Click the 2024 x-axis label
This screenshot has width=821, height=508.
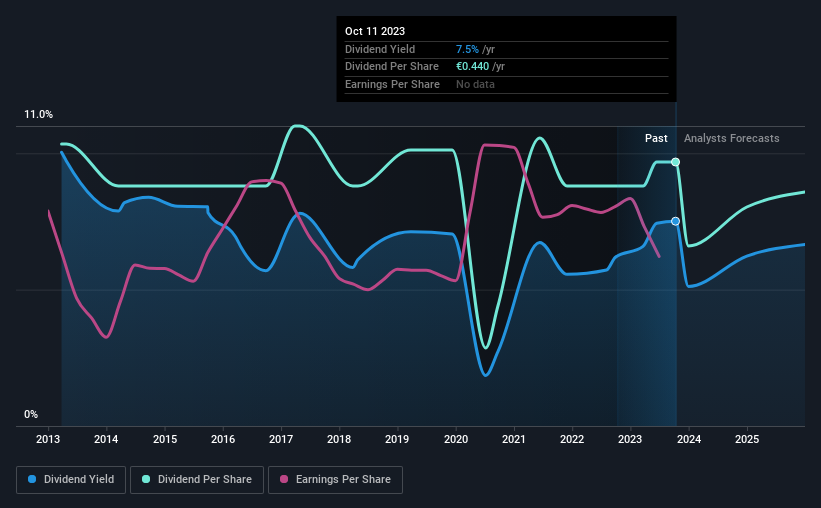(689, 439)
